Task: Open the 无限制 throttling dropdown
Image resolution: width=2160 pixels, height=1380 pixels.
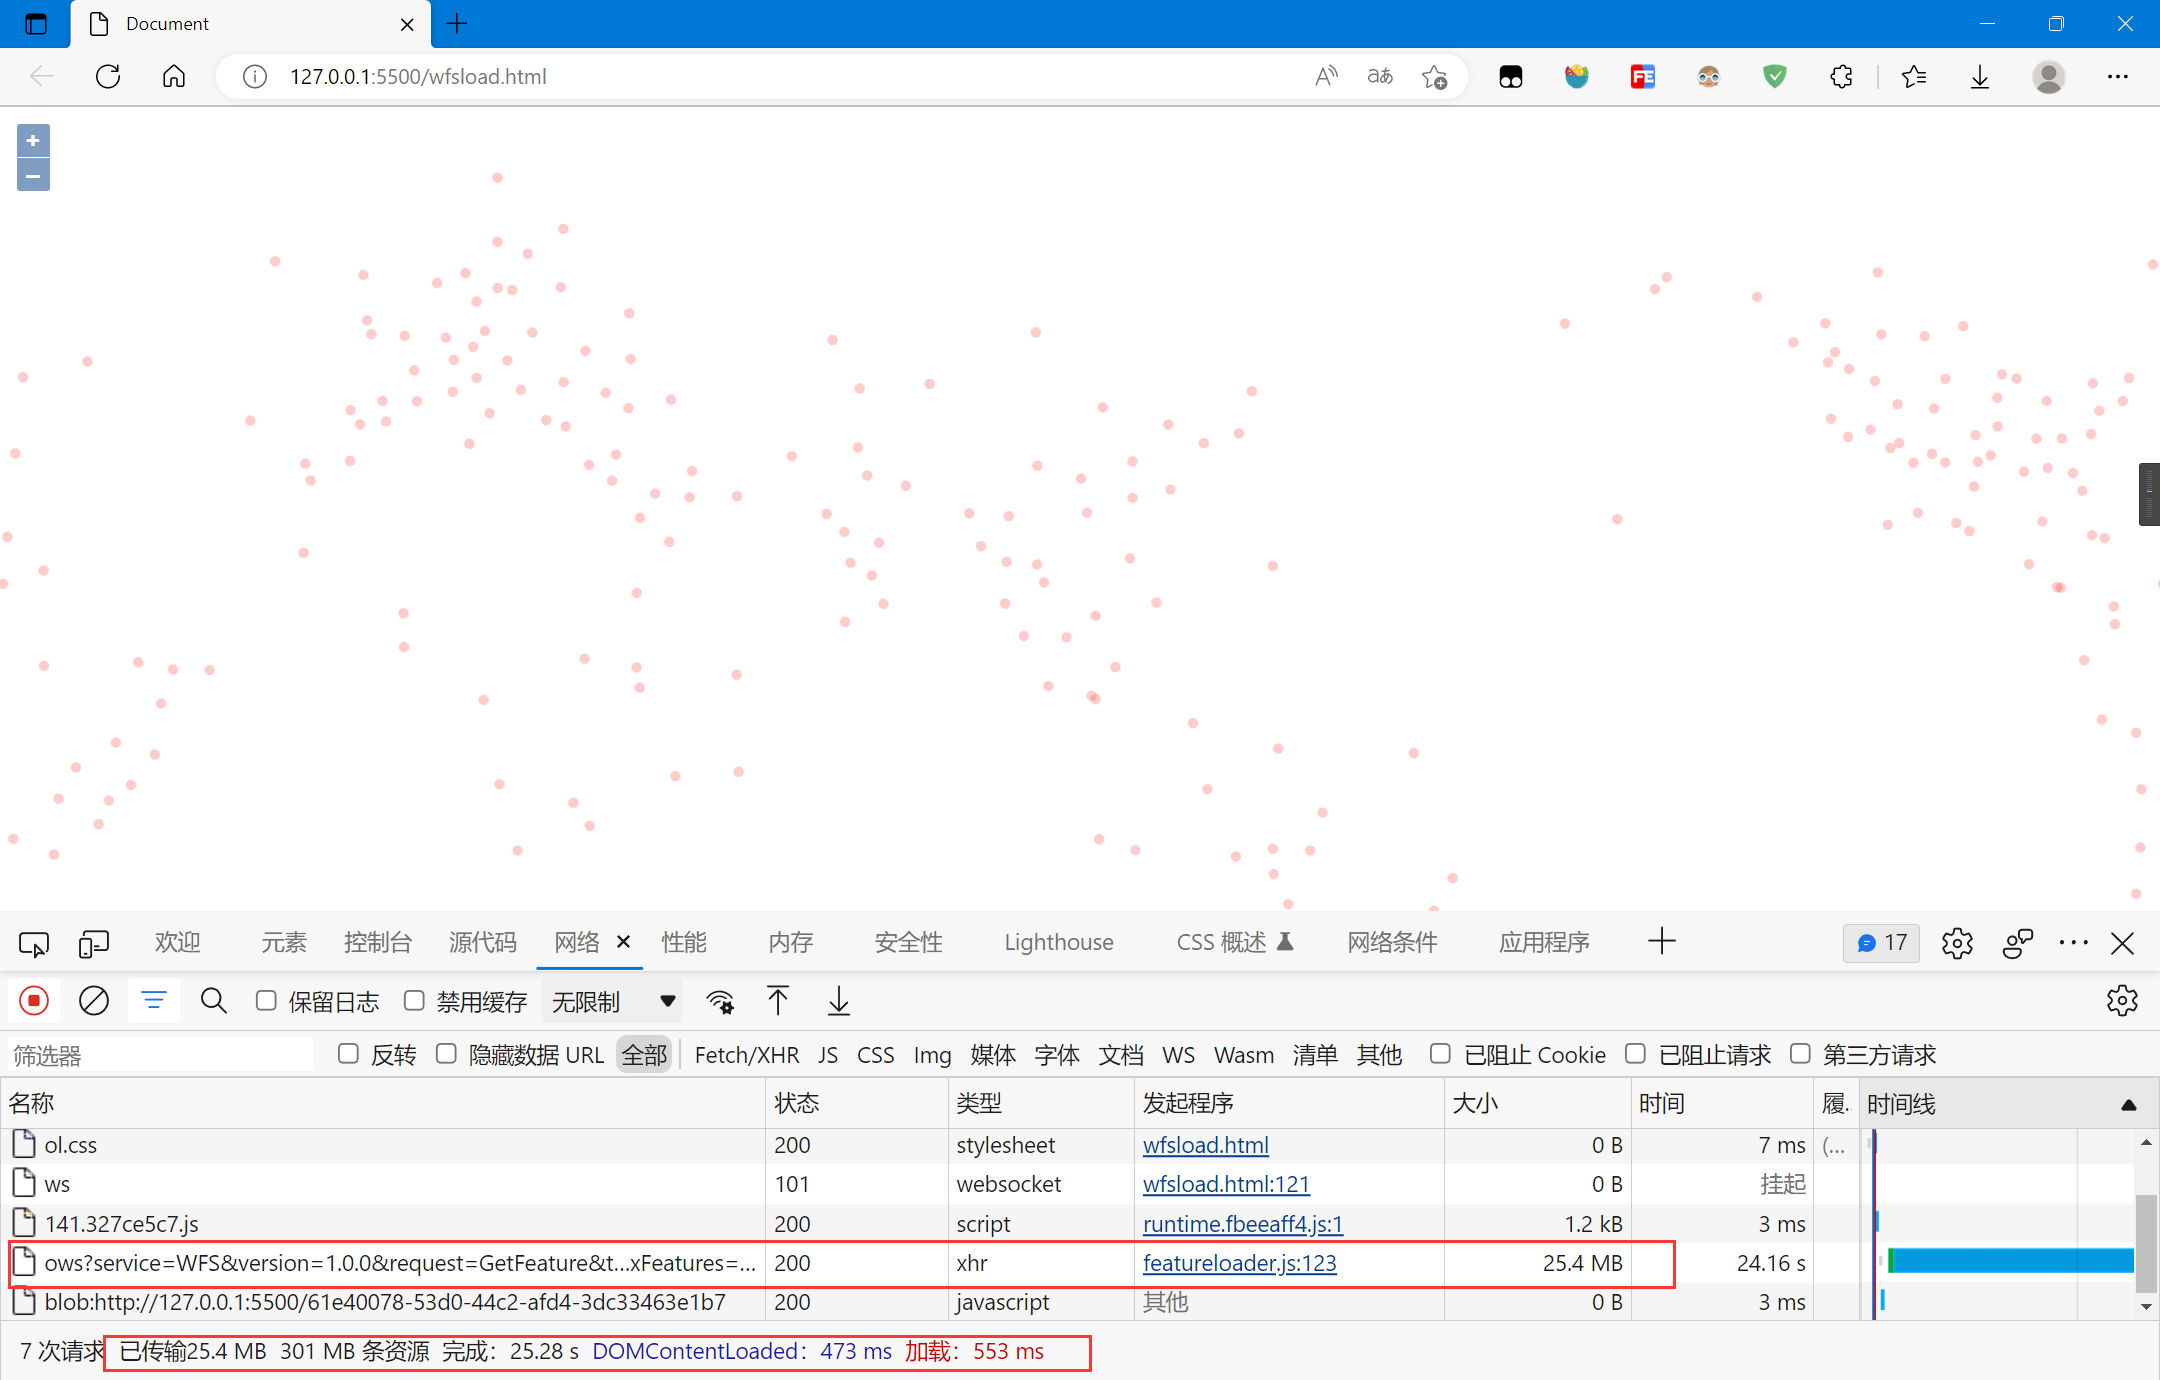Action: 612,1001
